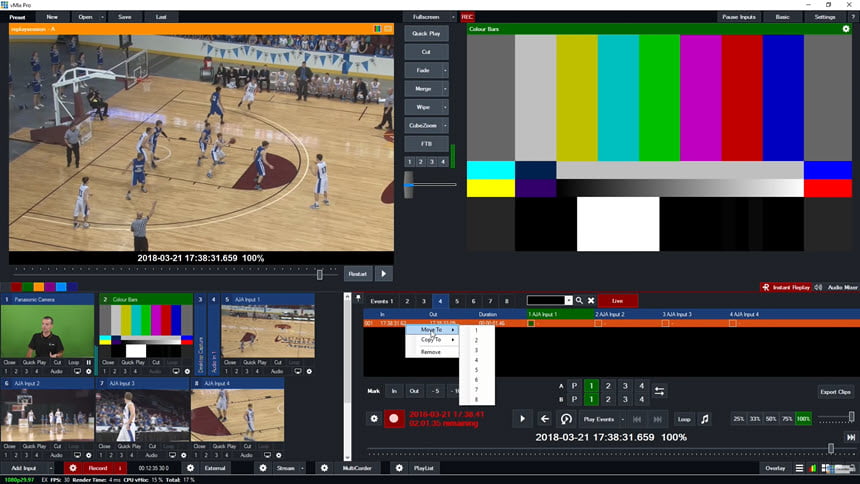
Task: Open the Record settings gear
Action: point(72,468)
